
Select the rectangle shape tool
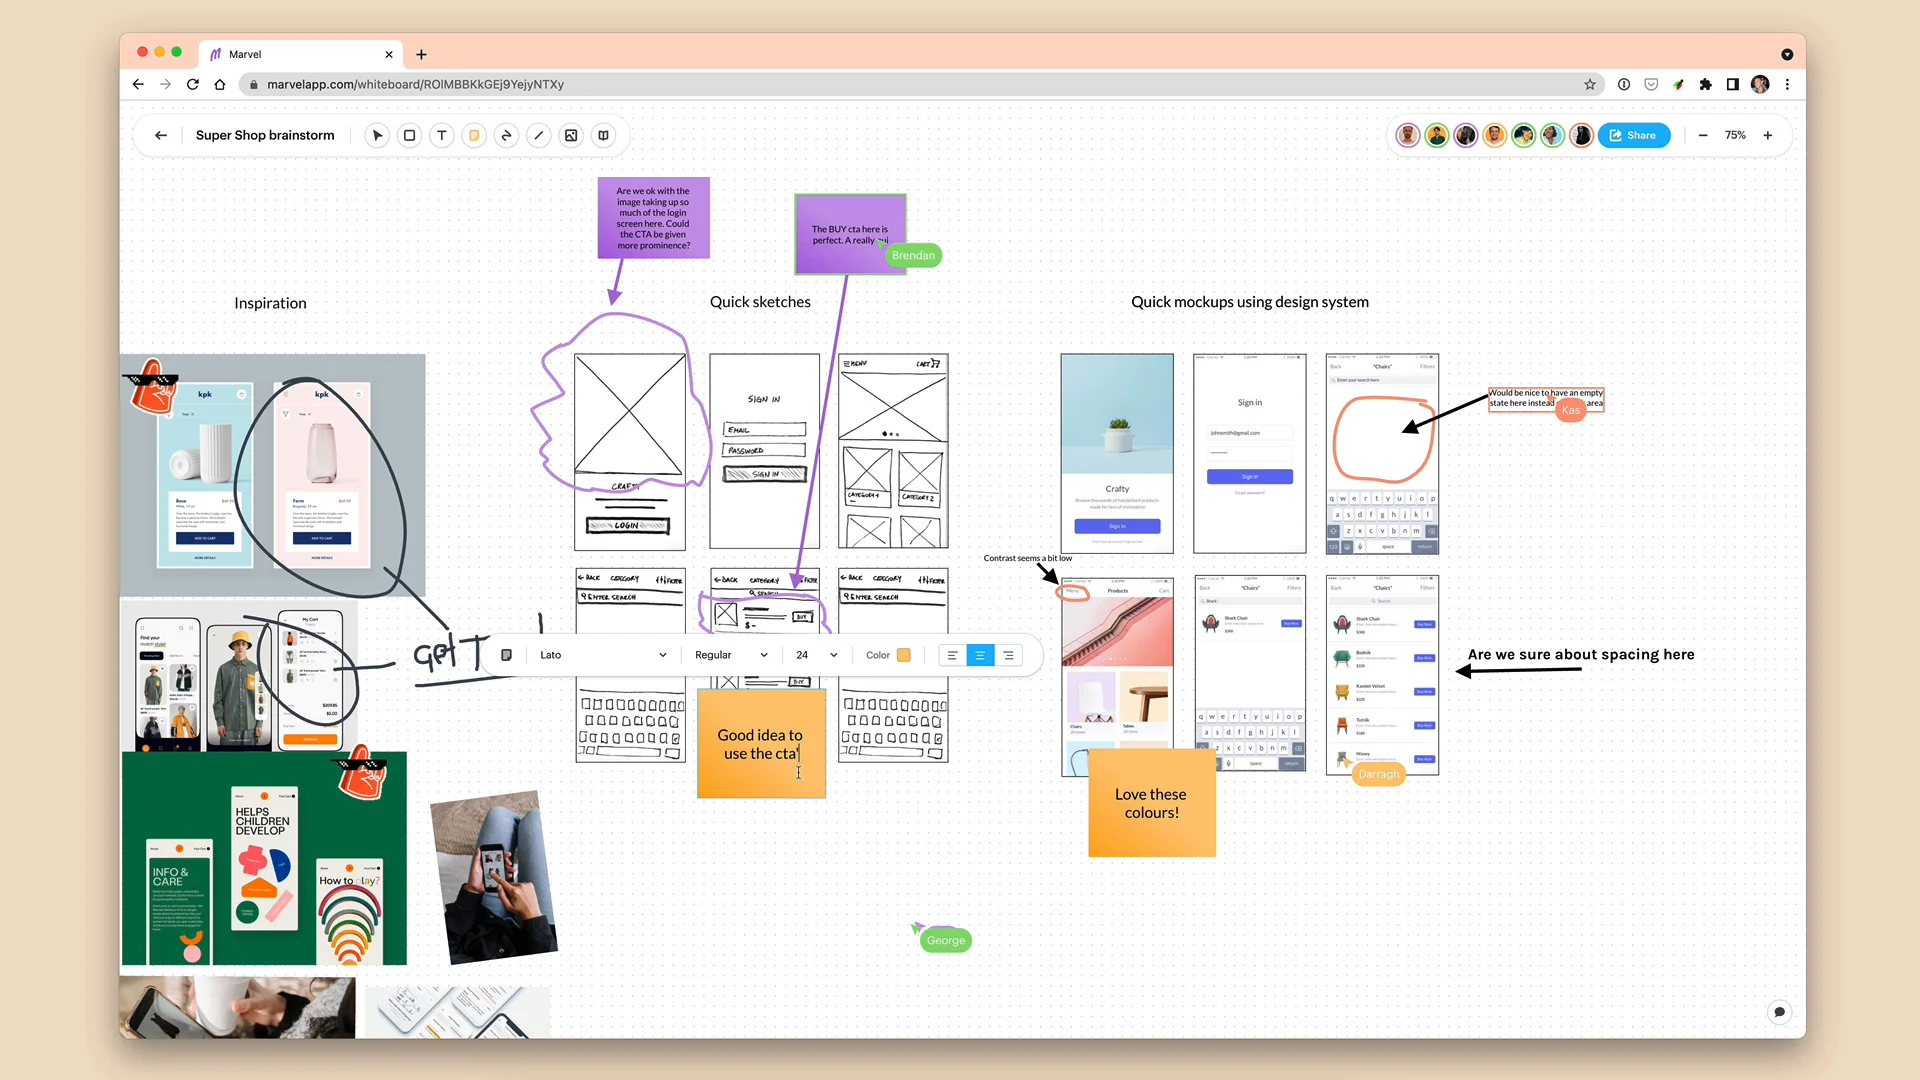point(410,135)
